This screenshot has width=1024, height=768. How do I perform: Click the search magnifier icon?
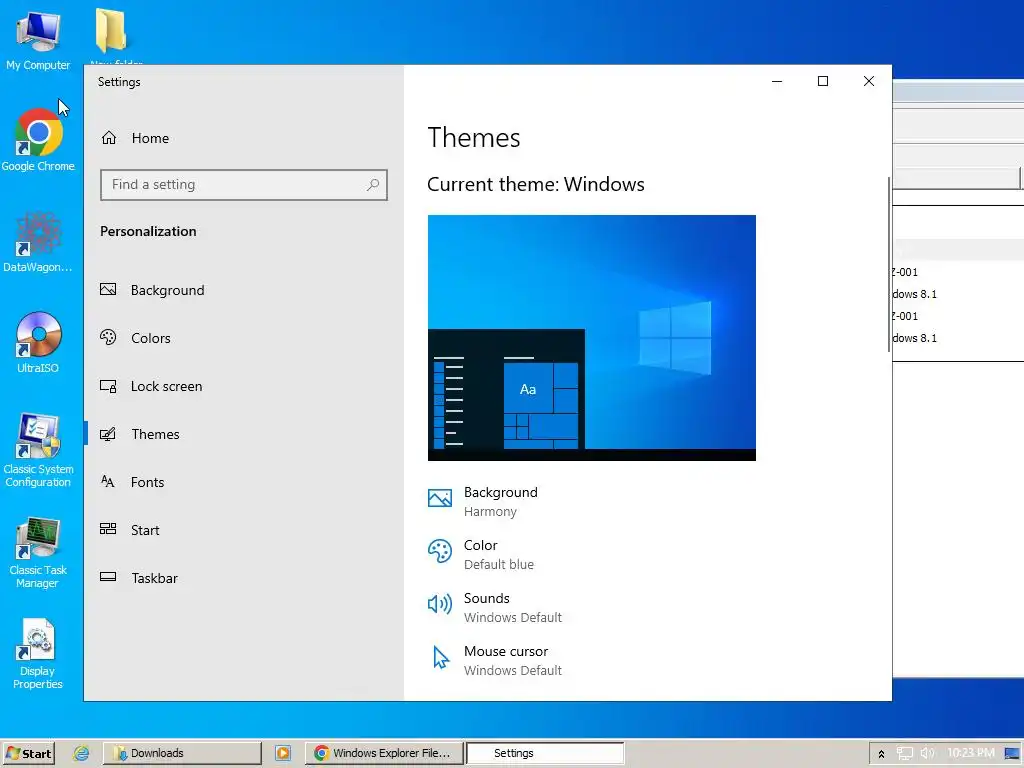point(373,185)
